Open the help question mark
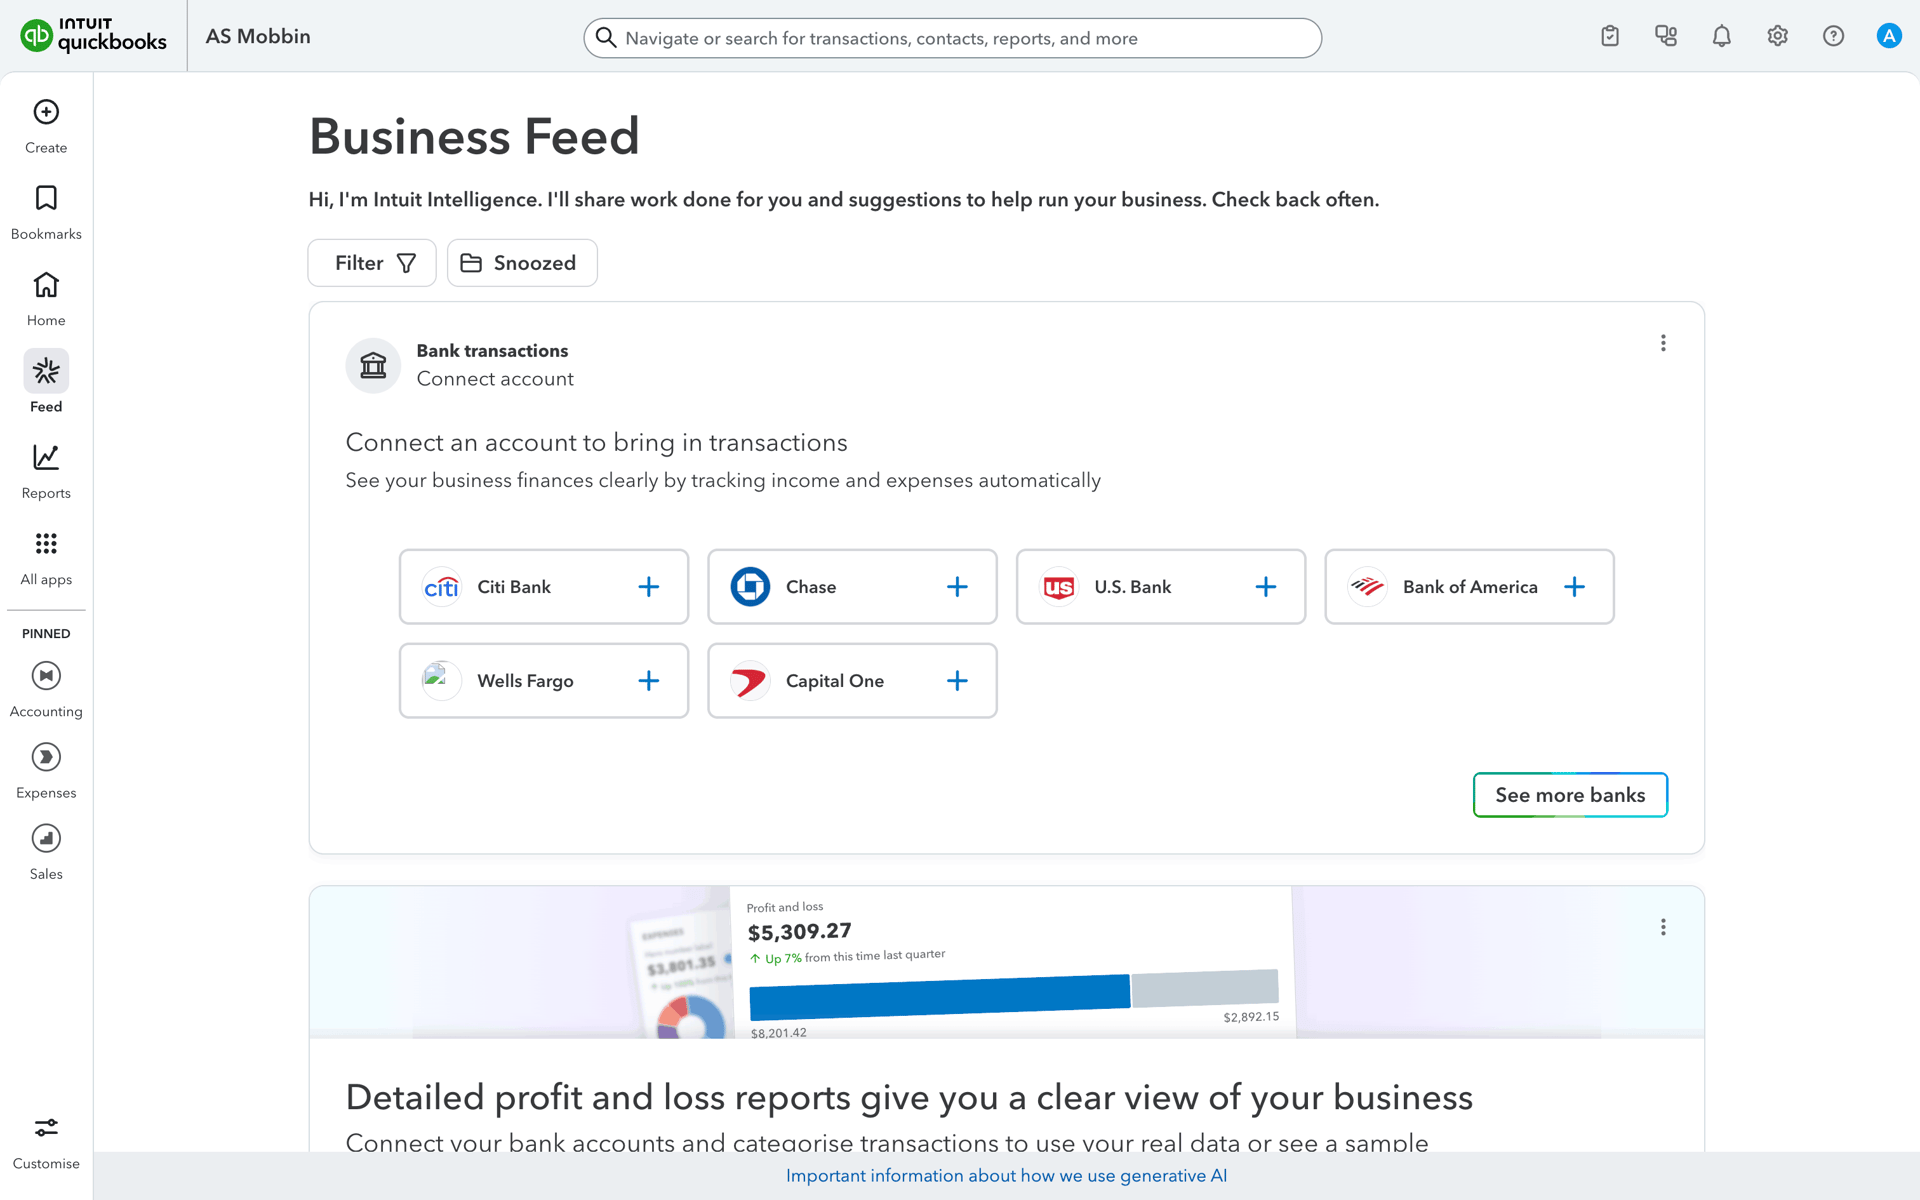 [x=1833, y=36]
